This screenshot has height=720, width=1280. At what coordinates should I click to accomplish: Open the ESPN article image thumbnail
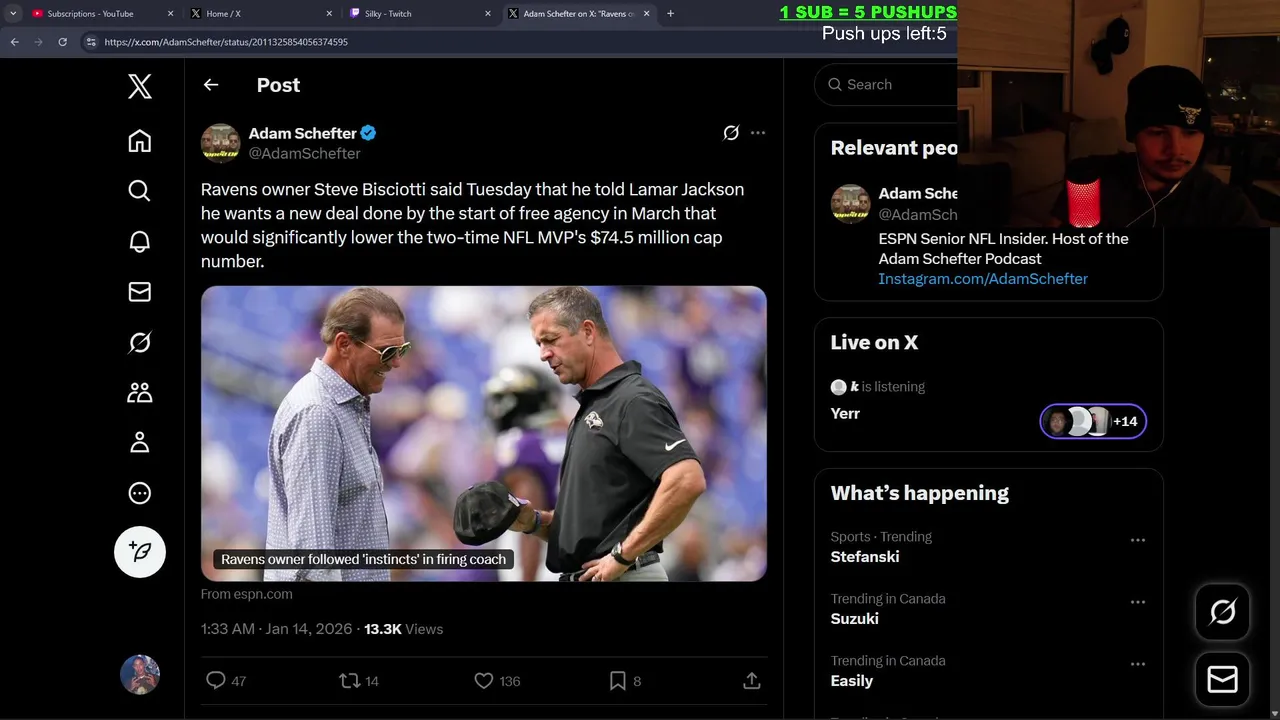click(484, 433)
